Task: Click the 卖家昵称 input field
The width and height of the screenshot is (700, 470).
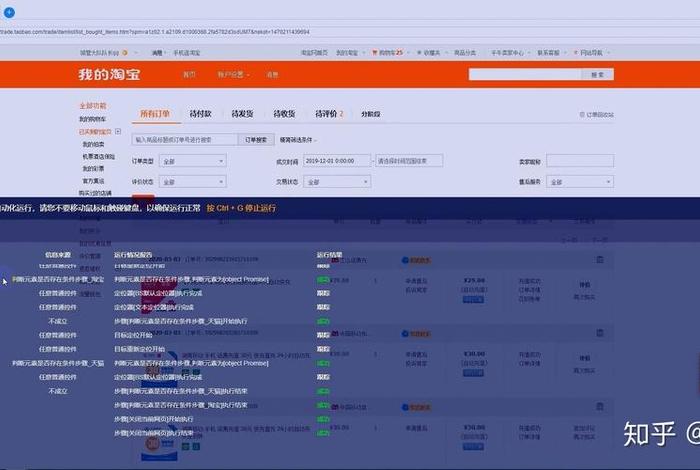Action: 580,161
